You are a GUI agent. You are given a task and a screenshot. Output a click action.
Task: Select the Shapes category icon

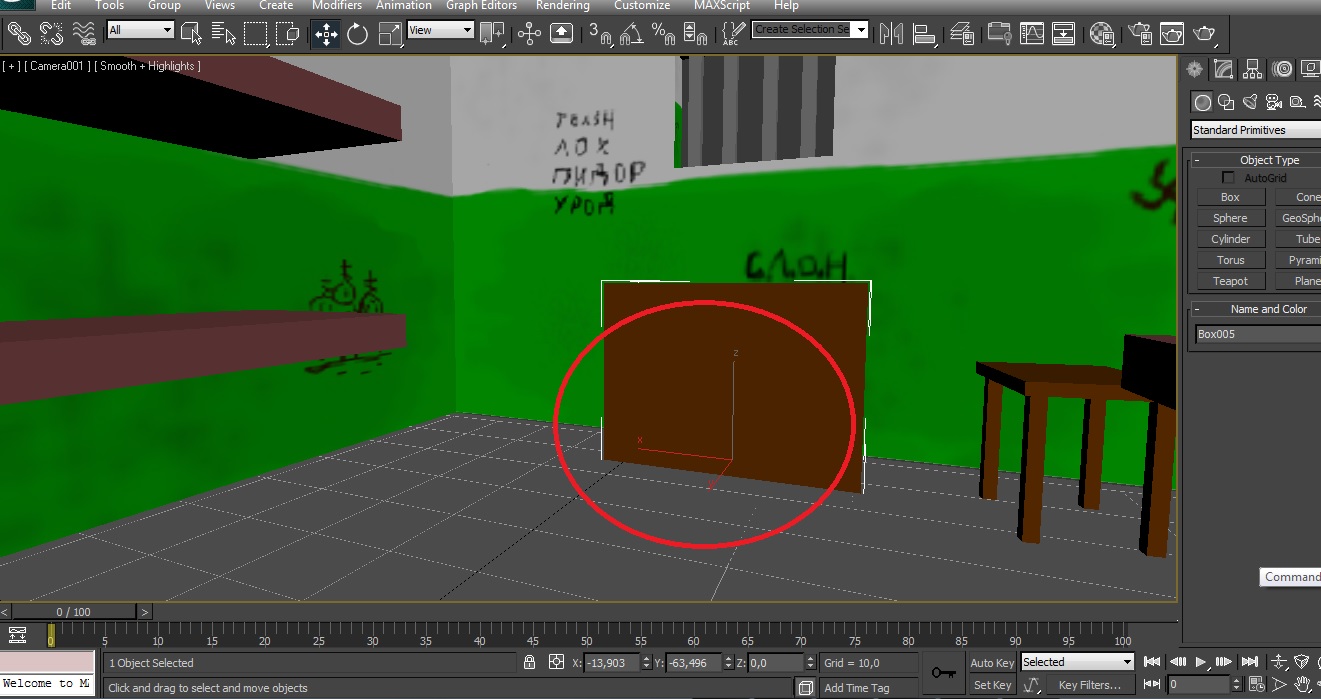pos(1226,102)
